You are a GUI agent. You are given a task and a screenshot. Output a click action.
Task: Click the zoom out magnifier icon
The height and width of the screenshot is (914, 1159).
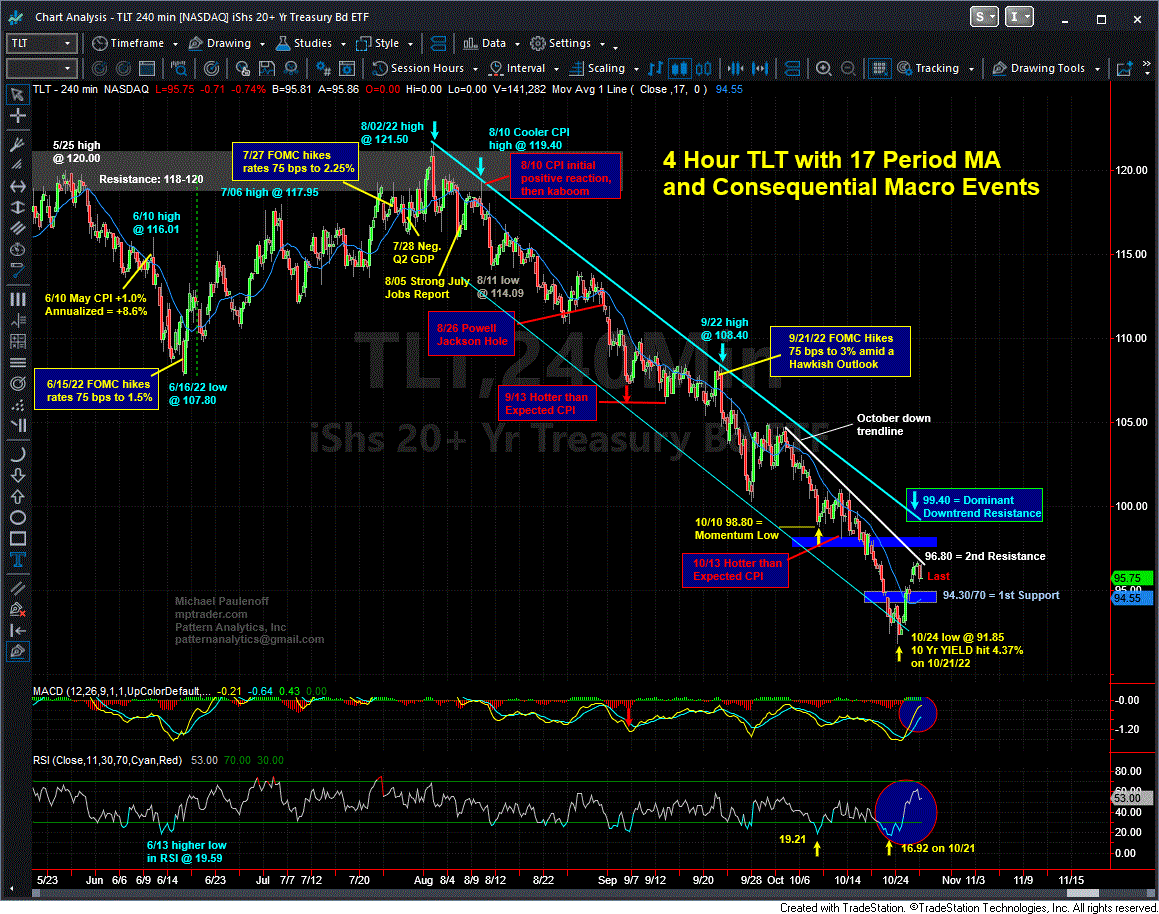tap(849, 69)
